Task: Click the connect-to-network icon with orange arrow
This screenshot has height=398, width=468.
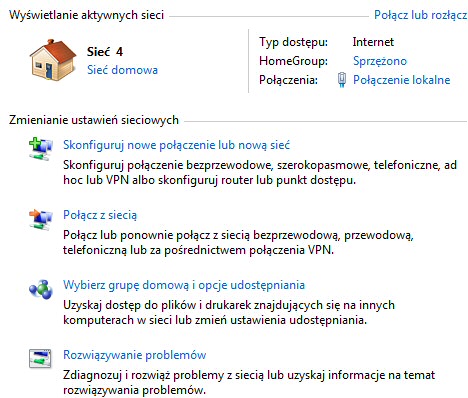Action: click(40, 219)
